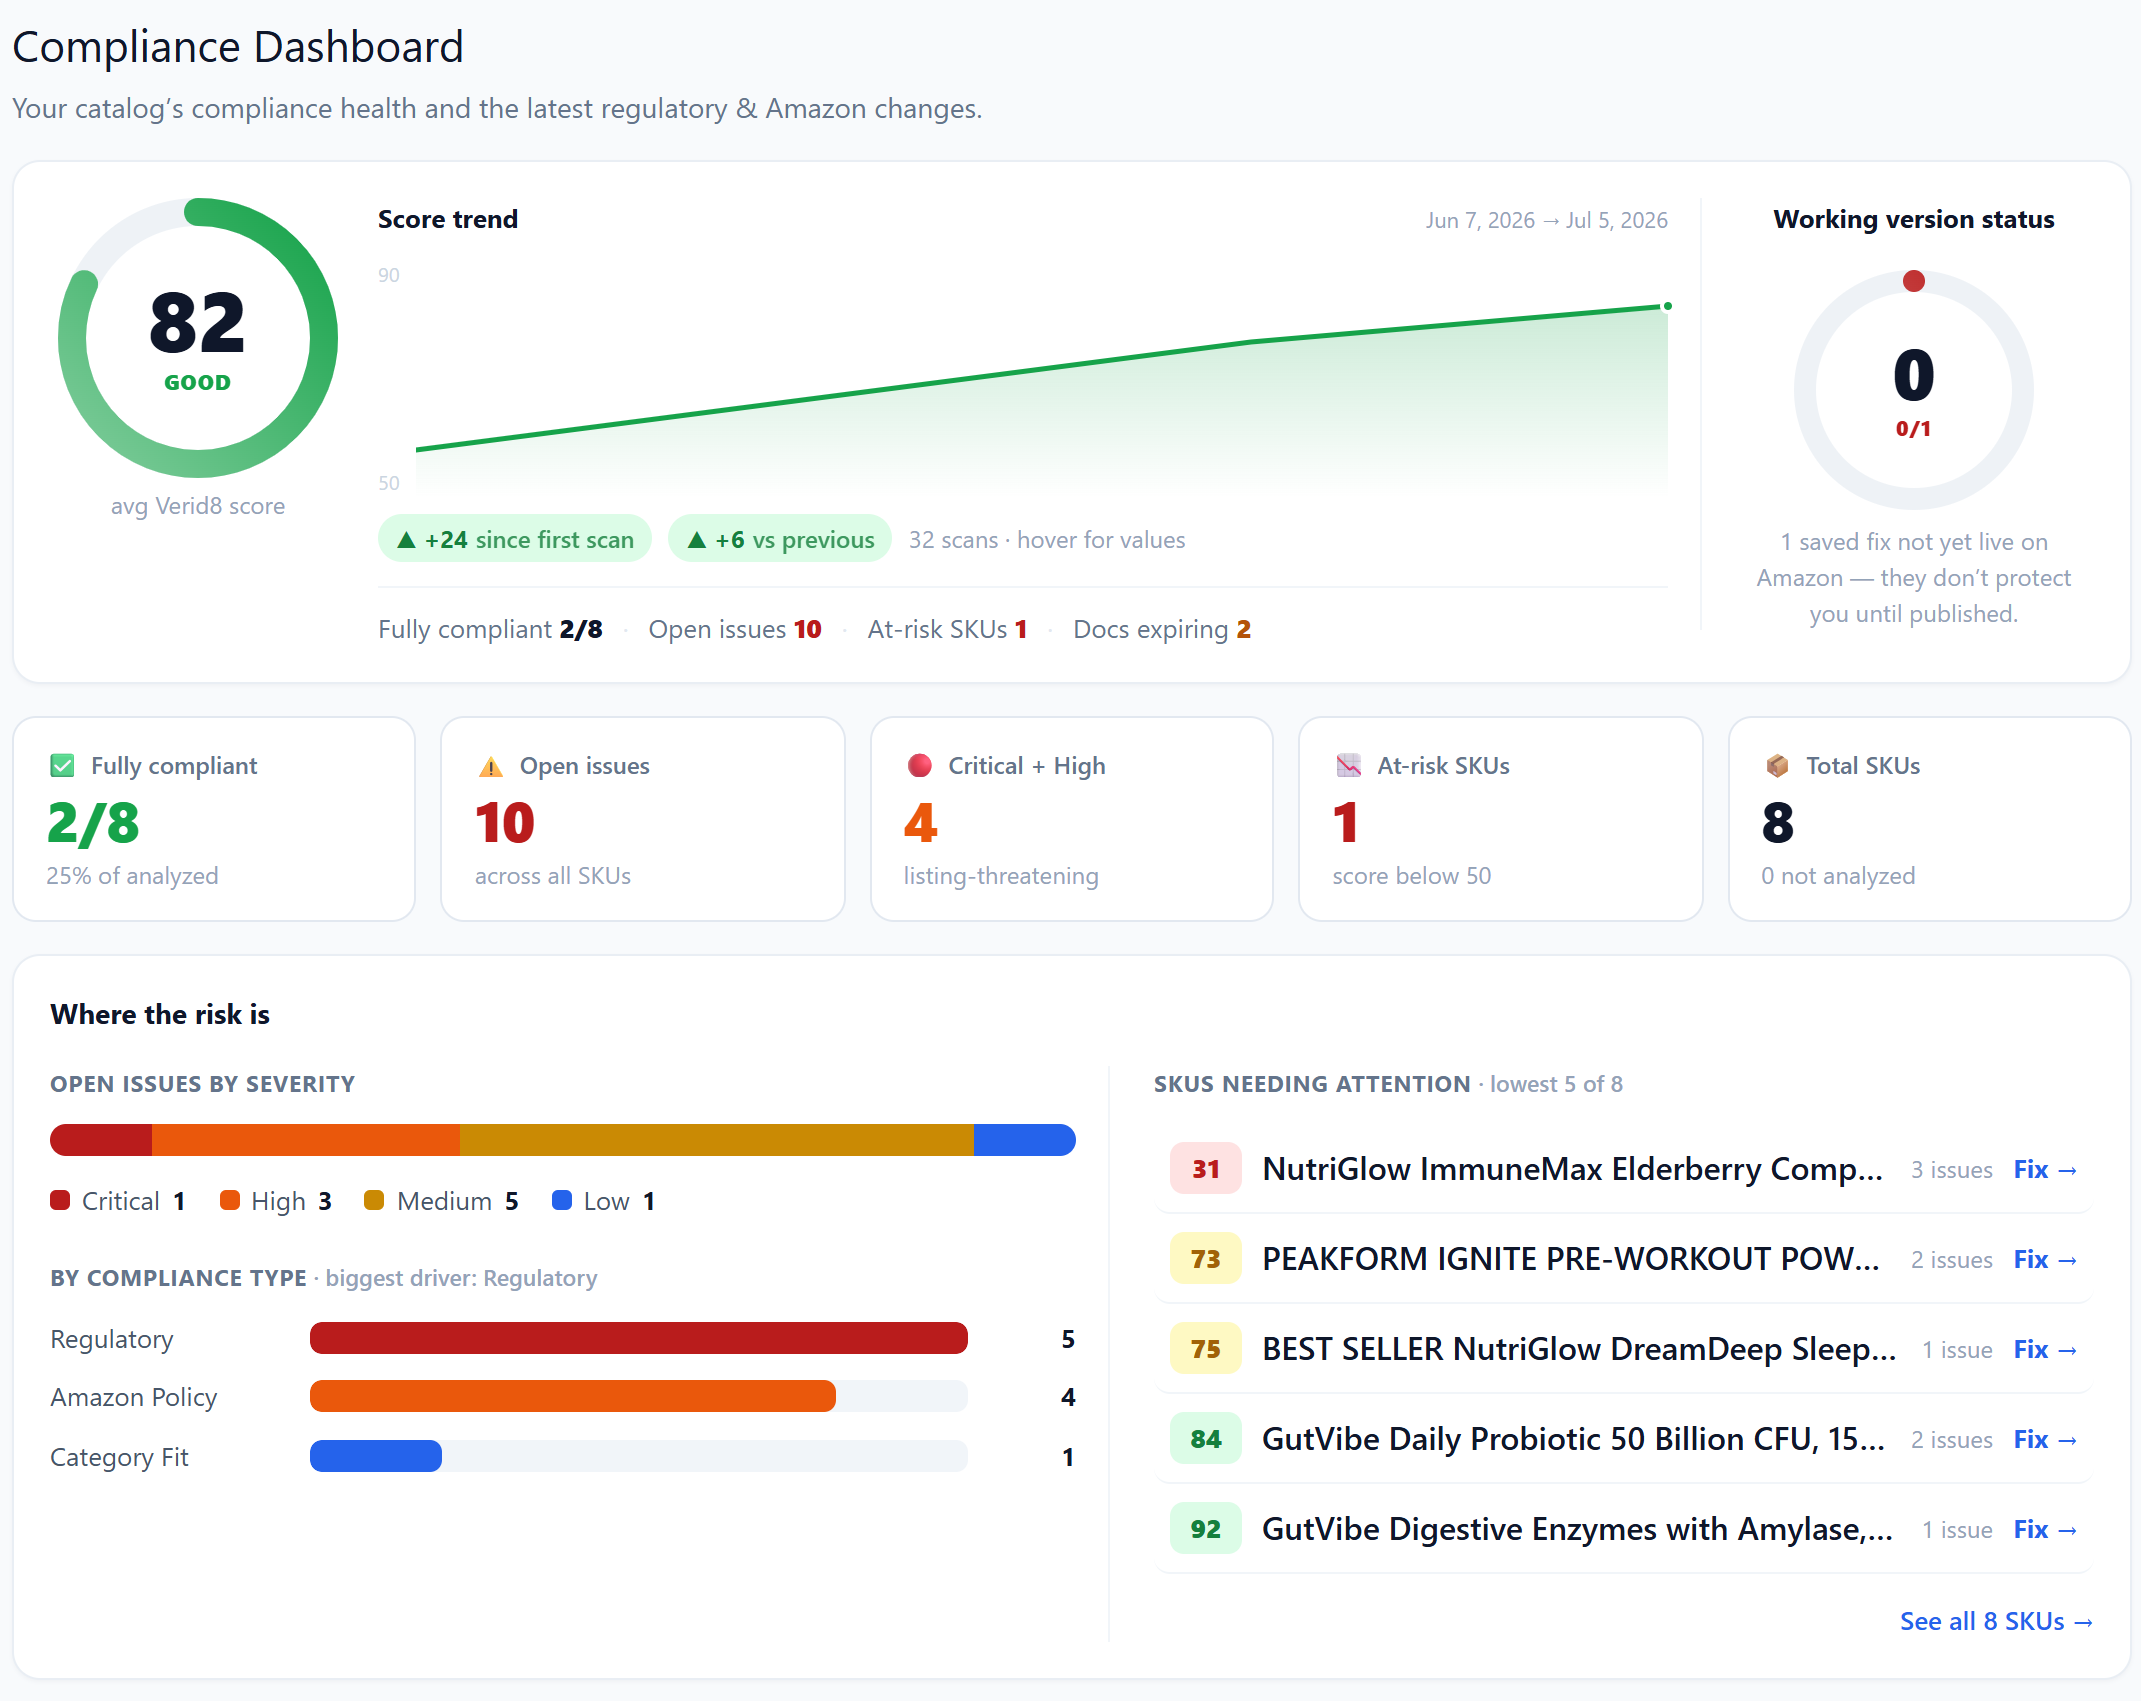
Task: Click the 31 score badge for NutriGlow ImmuneMax
Action: coord(1206,1169)
